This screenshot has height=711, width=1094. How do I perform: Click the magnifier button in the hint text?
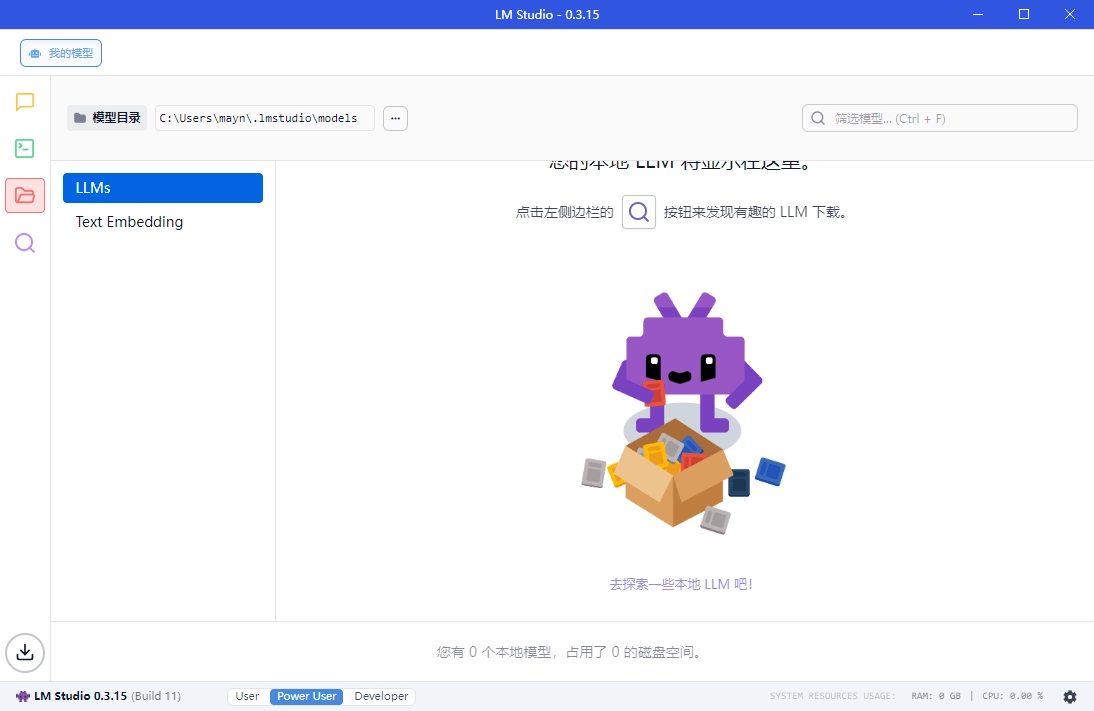639,212
